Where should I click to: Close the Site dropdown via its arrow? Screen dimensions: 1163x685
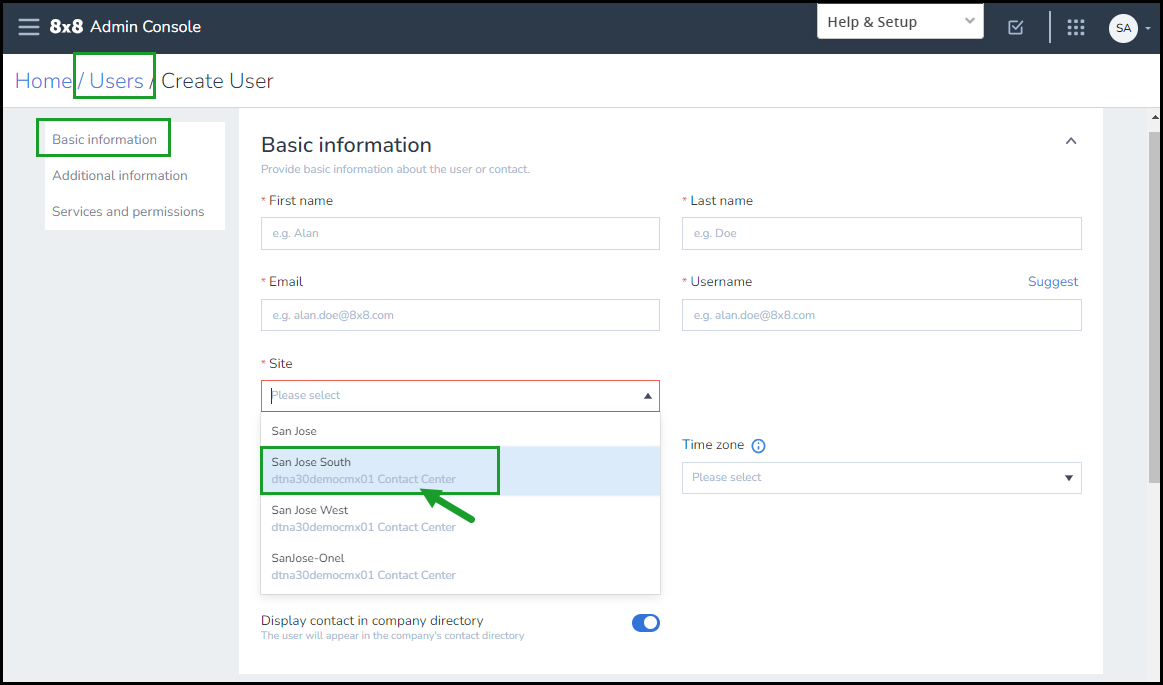pyautogui.click(x=648, y=396)
